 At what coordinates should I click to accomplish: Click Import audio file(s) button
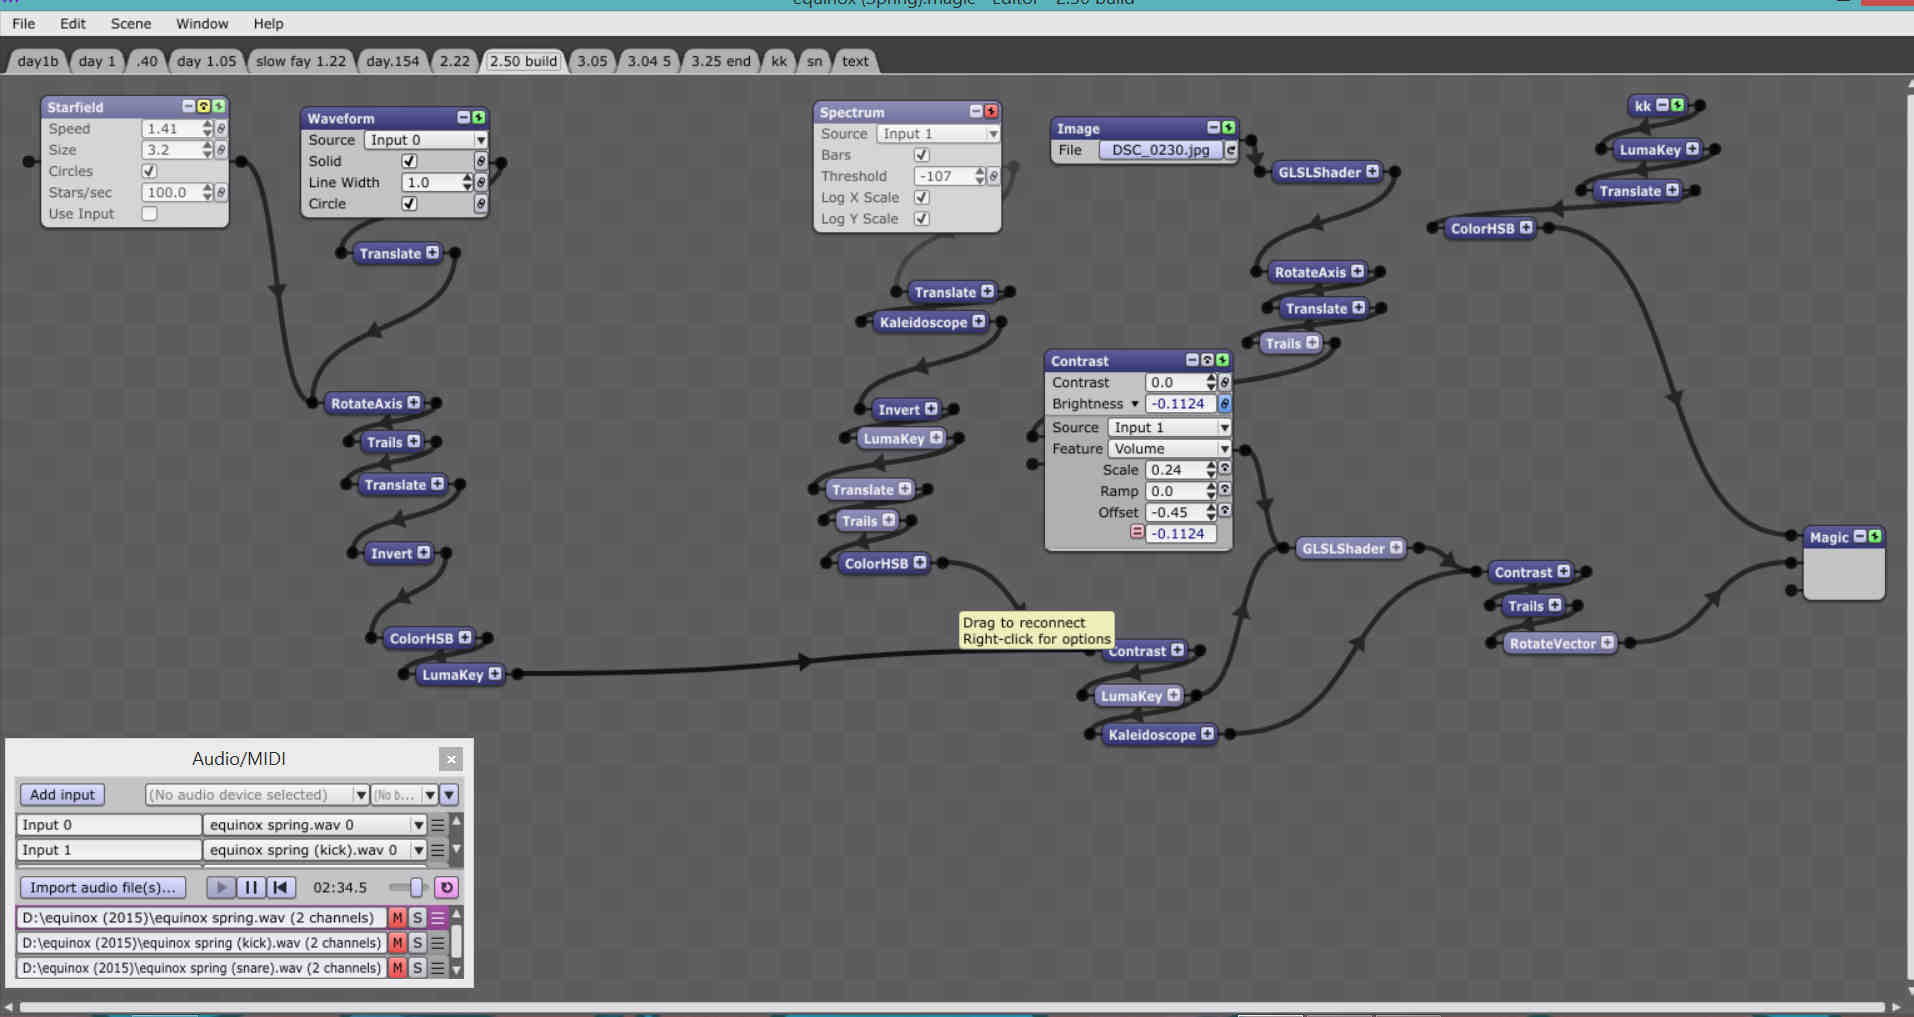click(x=102, y=887)
